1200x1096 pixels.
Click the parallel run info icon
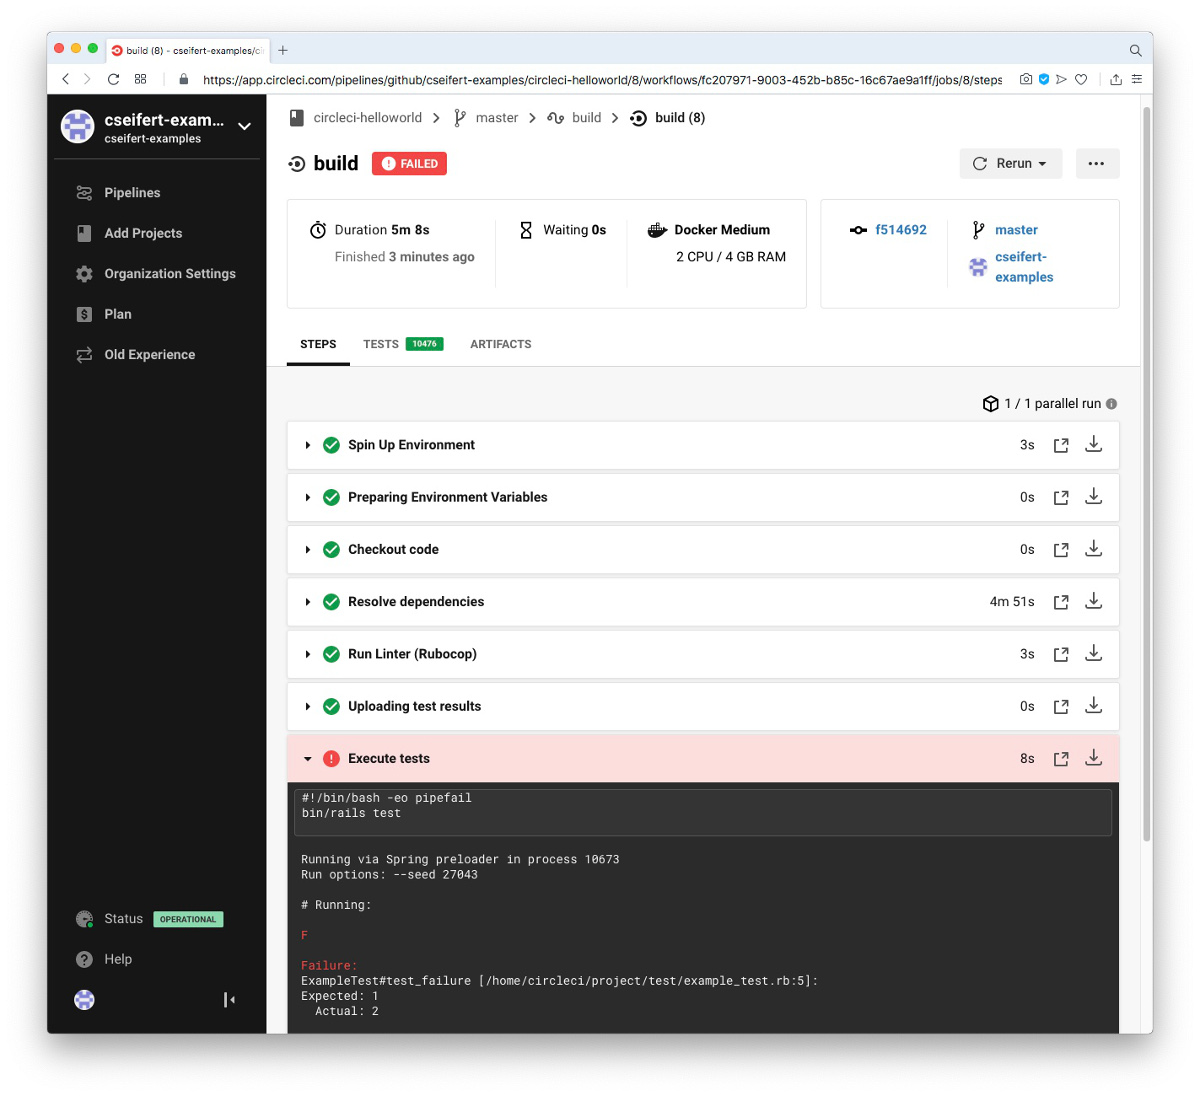click(x=1112, y=404)
